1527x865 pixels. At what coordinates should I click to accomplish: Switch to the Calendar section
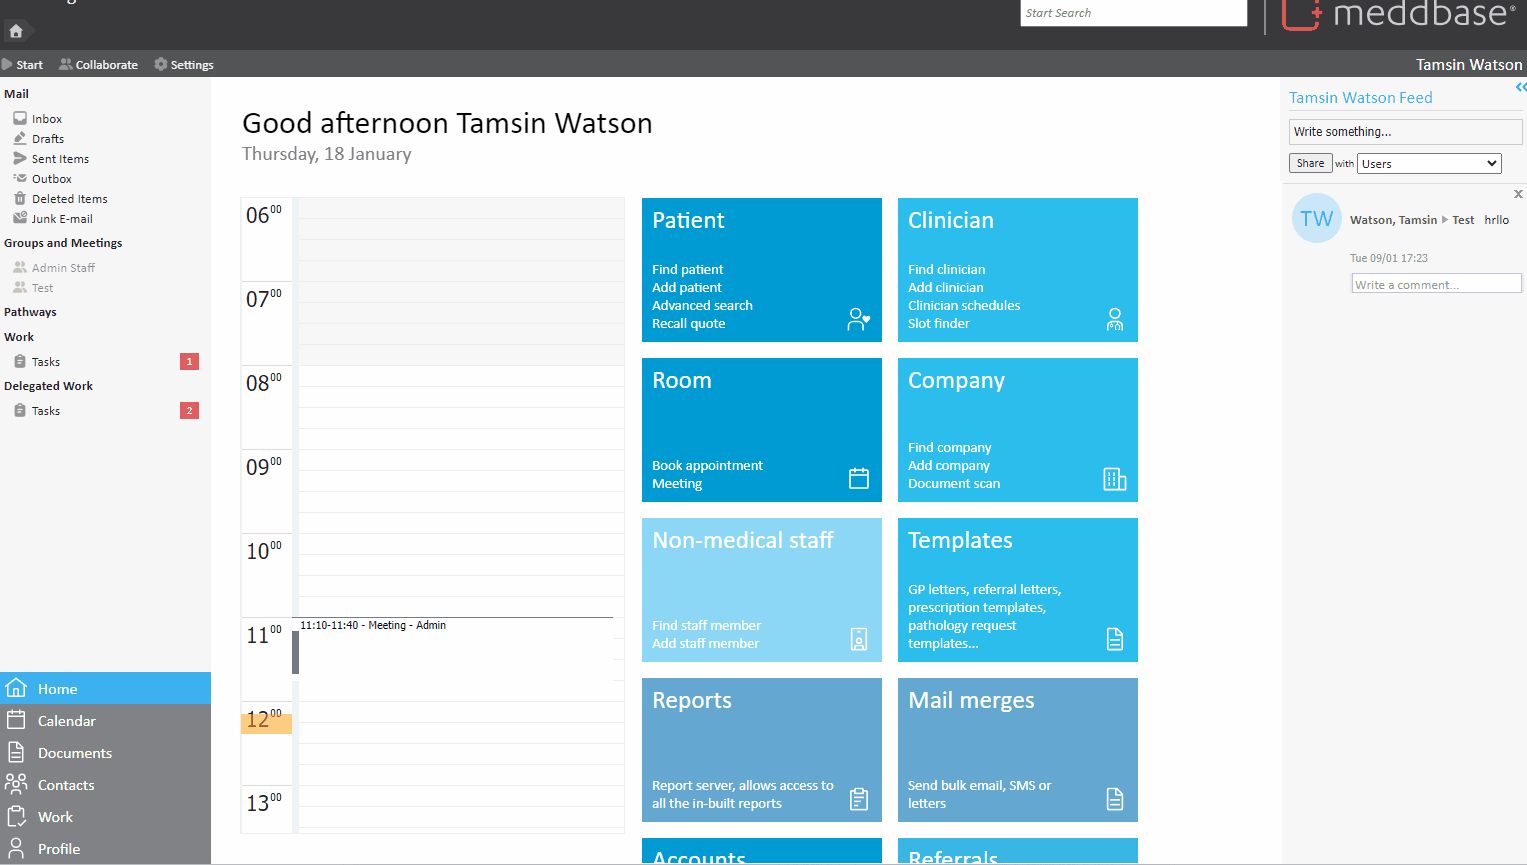(66, 721)
